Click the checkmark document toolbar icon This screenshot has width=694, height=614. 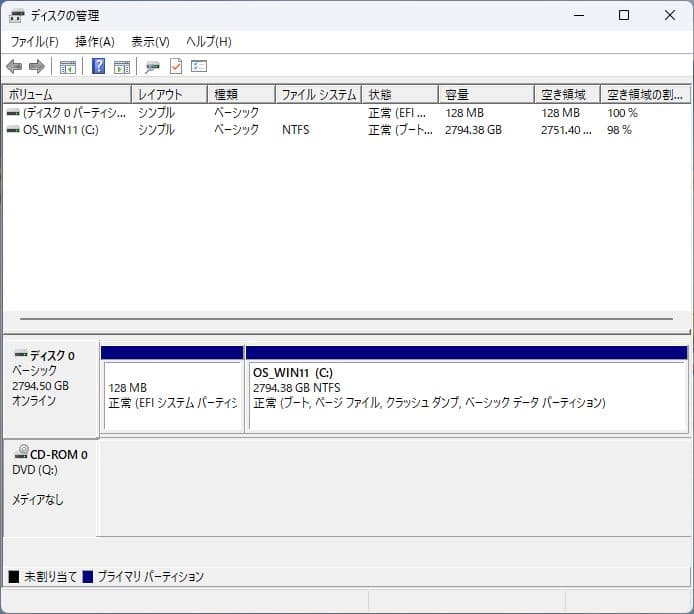point(176,66)
